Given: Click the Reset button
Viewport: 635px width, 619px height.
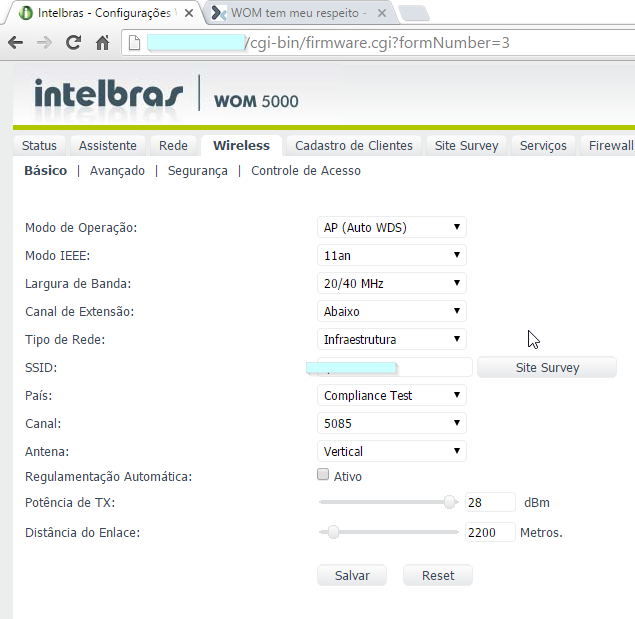Looking at the screenshot, I should click(438, 575).
